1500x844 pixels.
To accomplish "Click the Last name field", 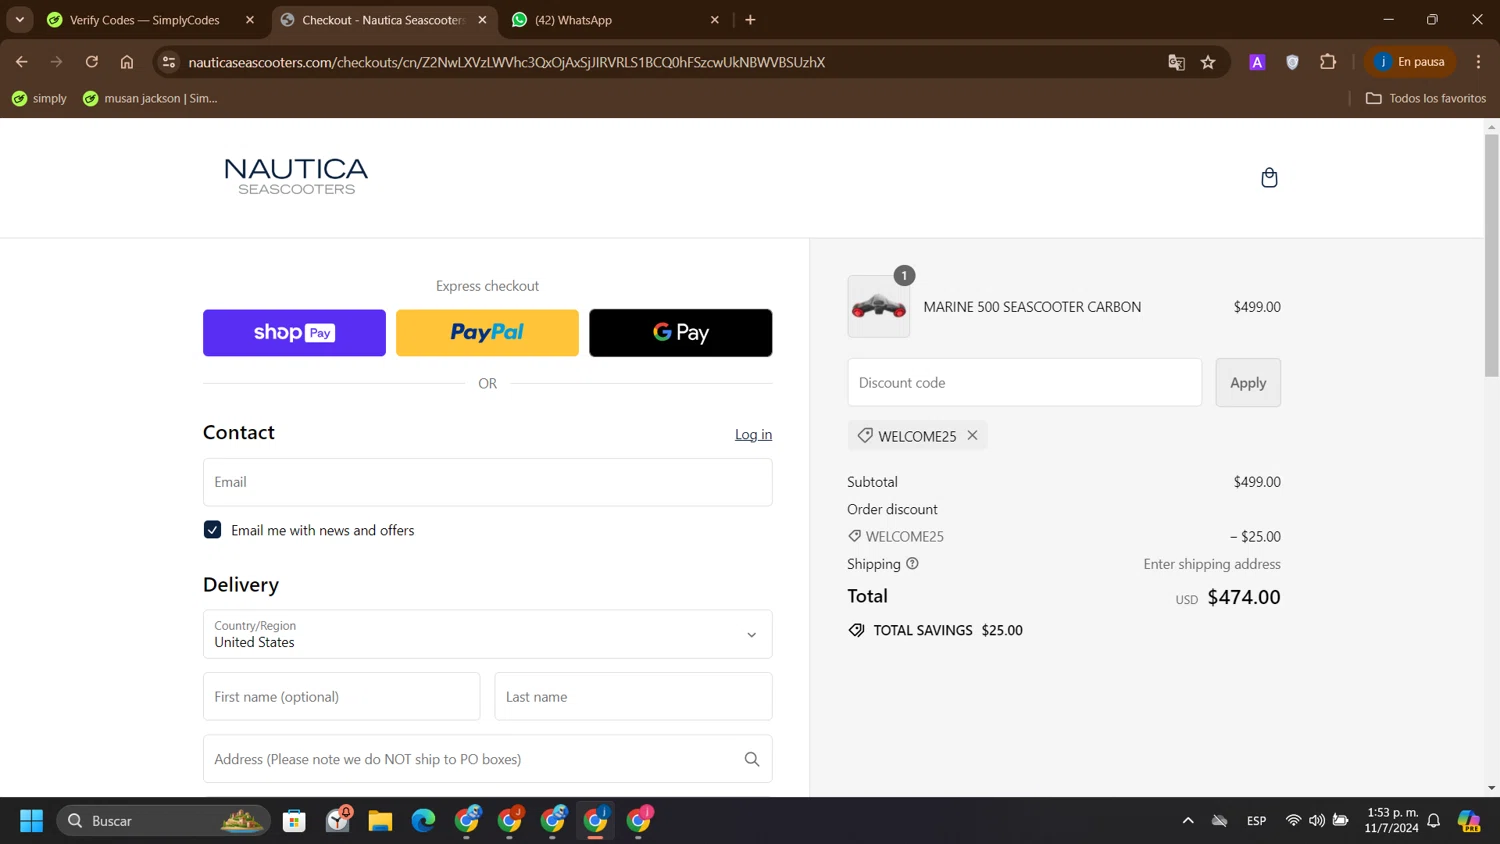I will [633, 696].
